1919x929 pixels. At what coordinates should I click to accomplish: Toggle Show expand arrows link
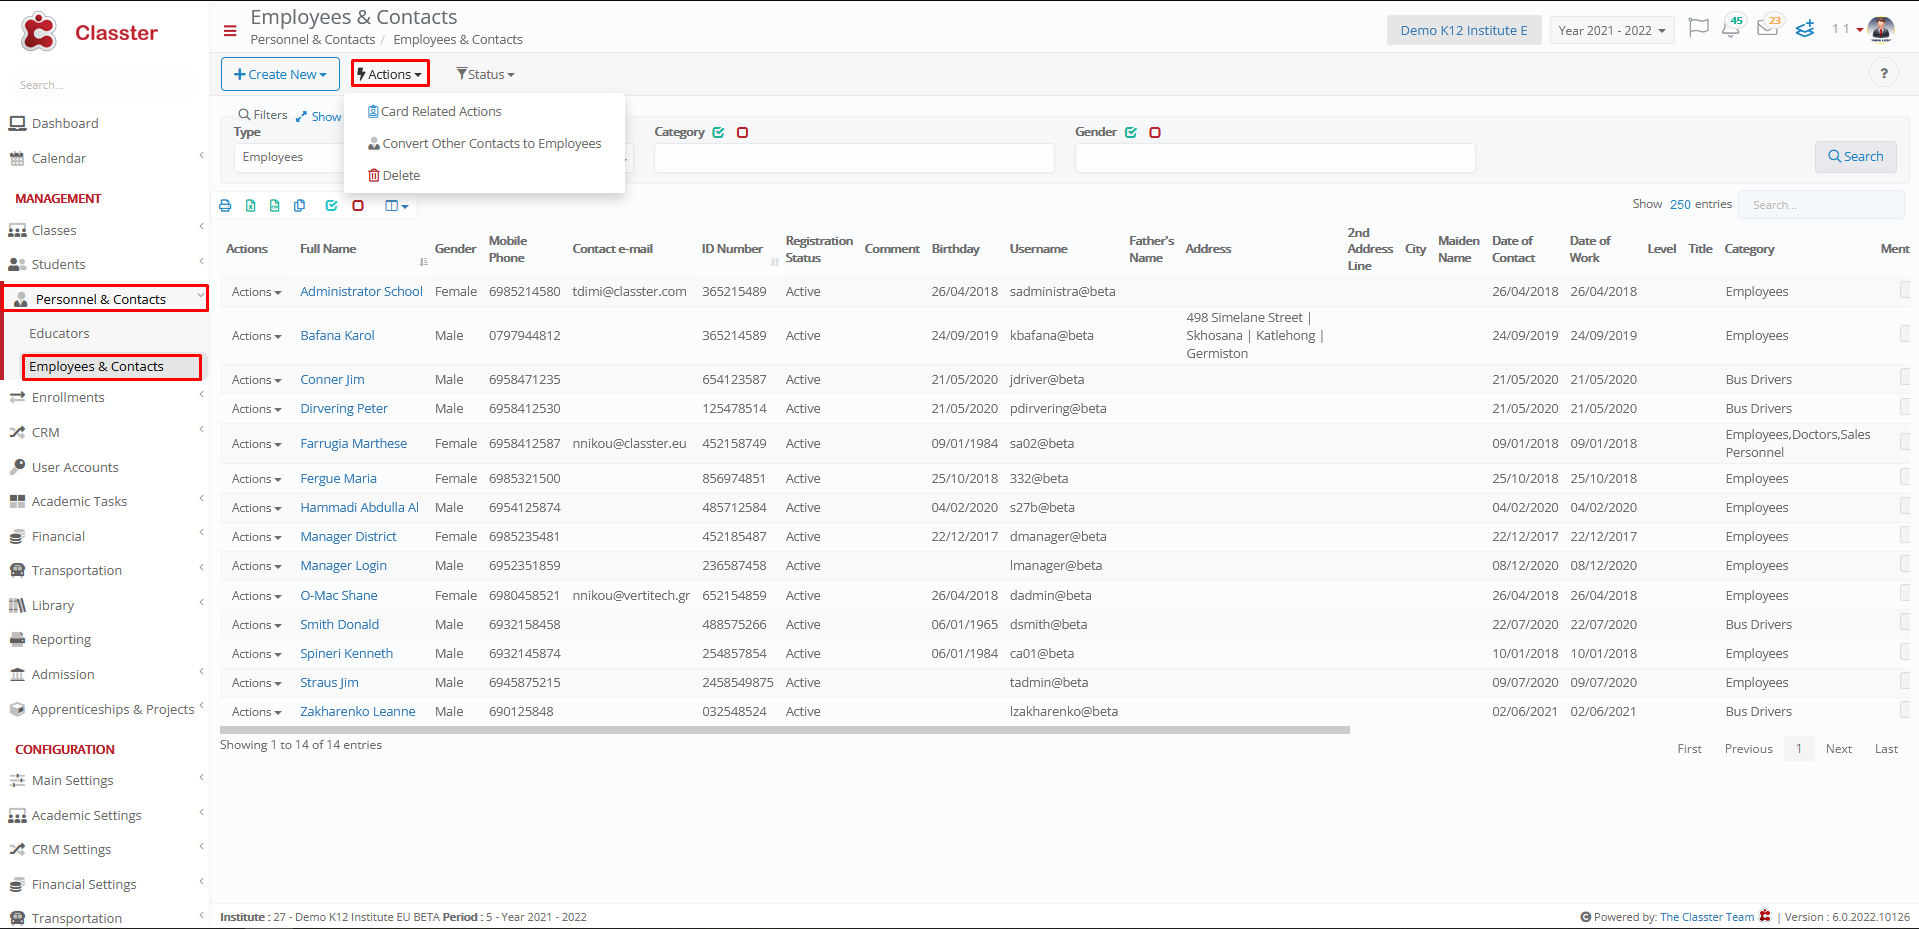(318, 116)
